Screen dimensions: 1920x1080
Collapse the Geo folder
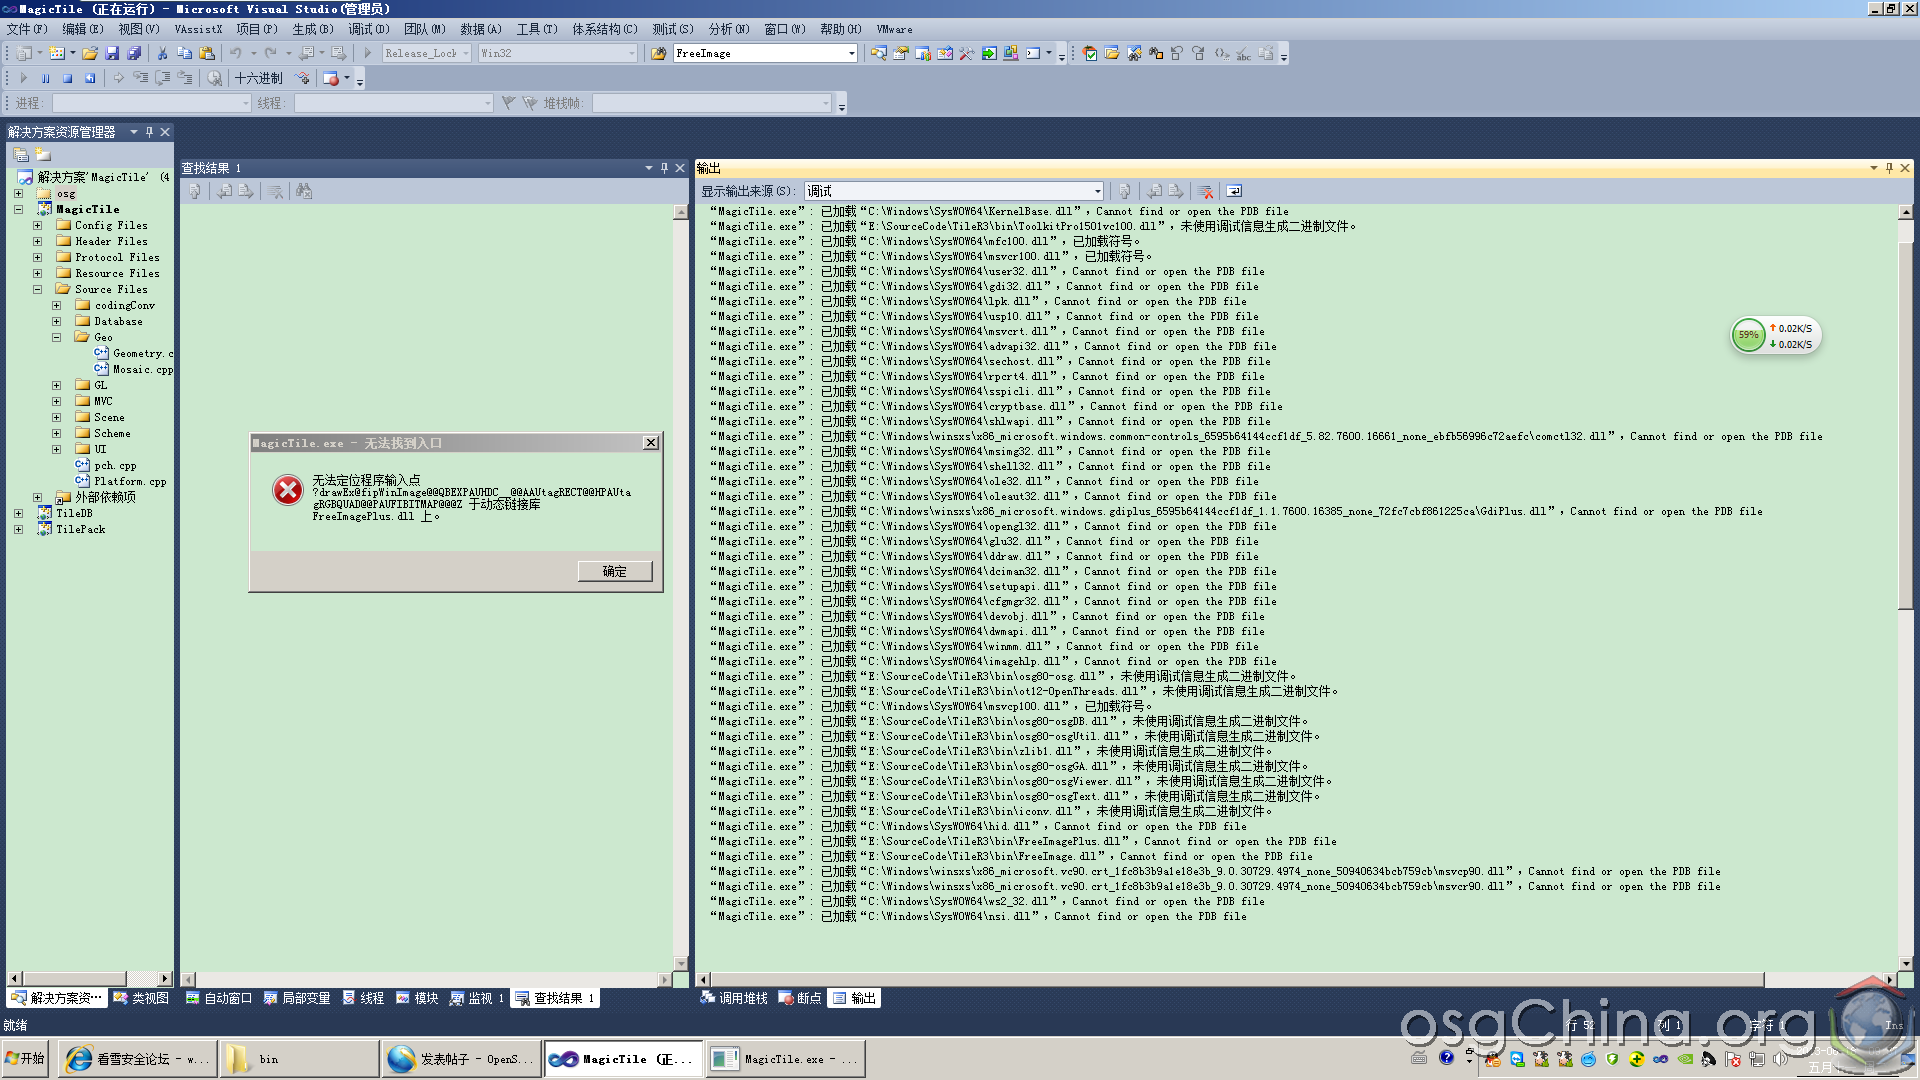click(x=56, y=337)
